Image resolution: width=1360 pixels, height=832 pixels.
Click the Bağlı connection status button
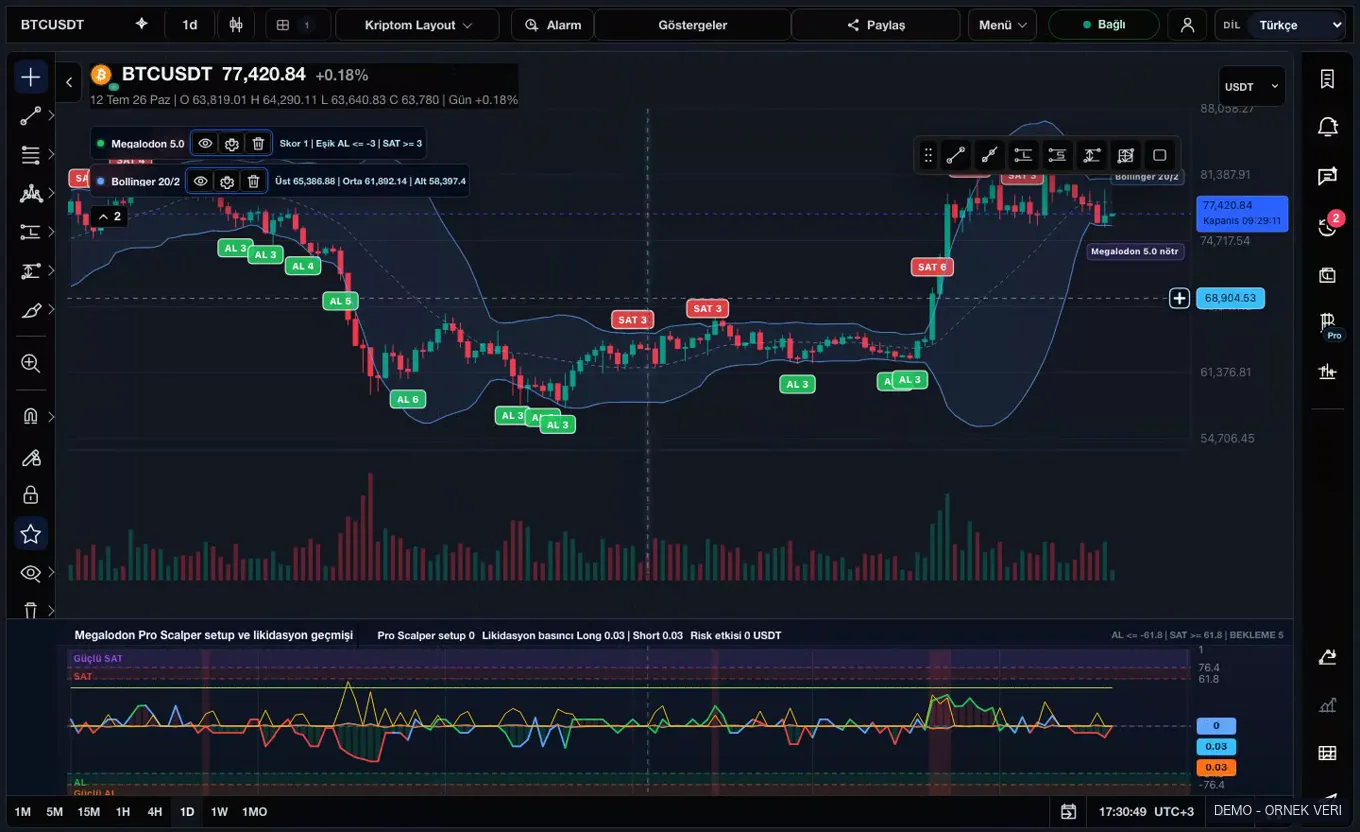click(1104, 25)
